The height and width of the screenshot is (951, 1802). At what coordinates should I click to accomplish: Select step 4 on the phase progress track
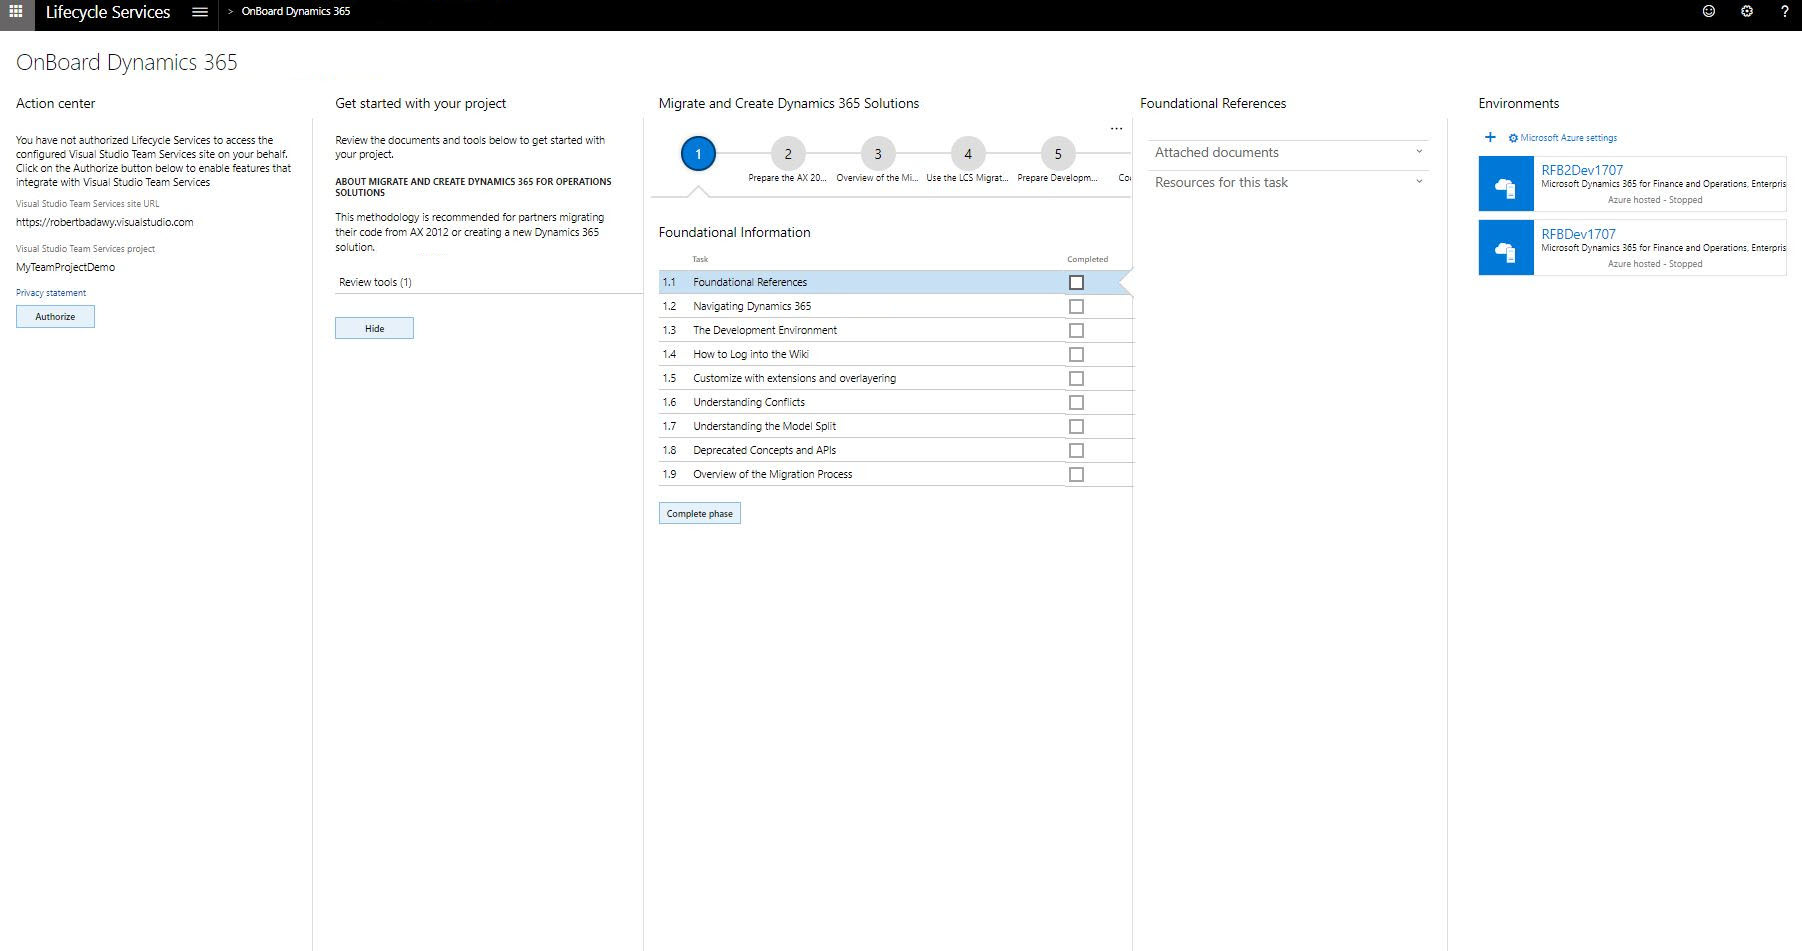point(967,154)
